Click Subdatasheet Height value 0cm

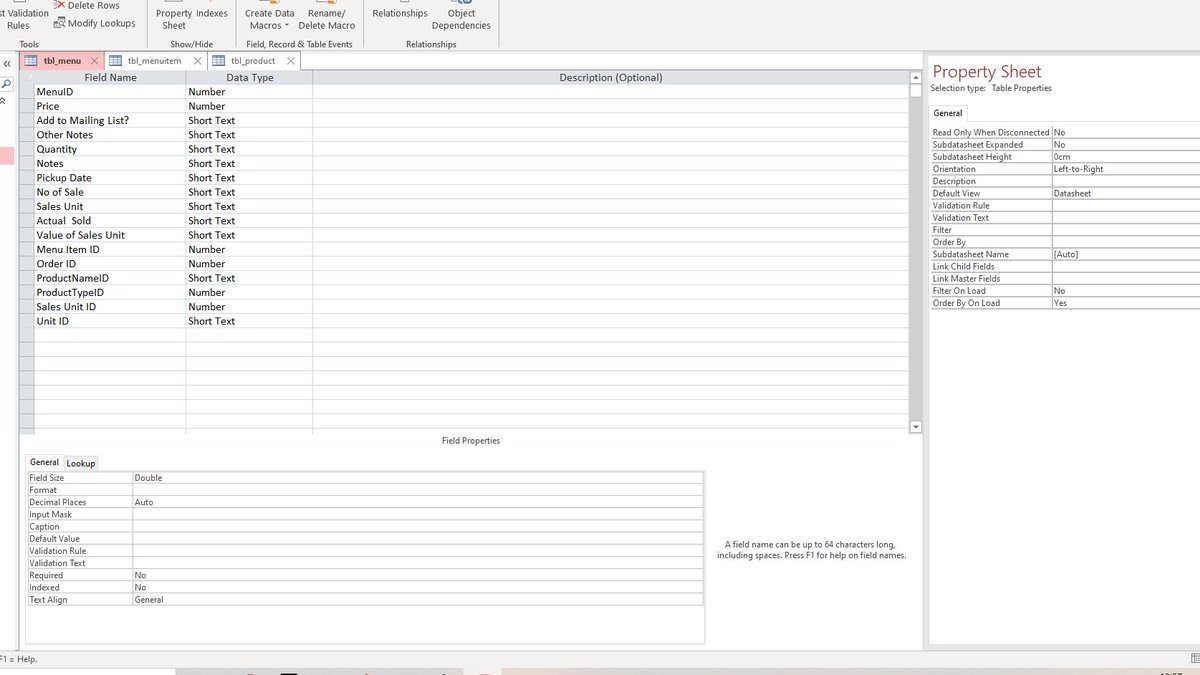(x=1125, y=157)
